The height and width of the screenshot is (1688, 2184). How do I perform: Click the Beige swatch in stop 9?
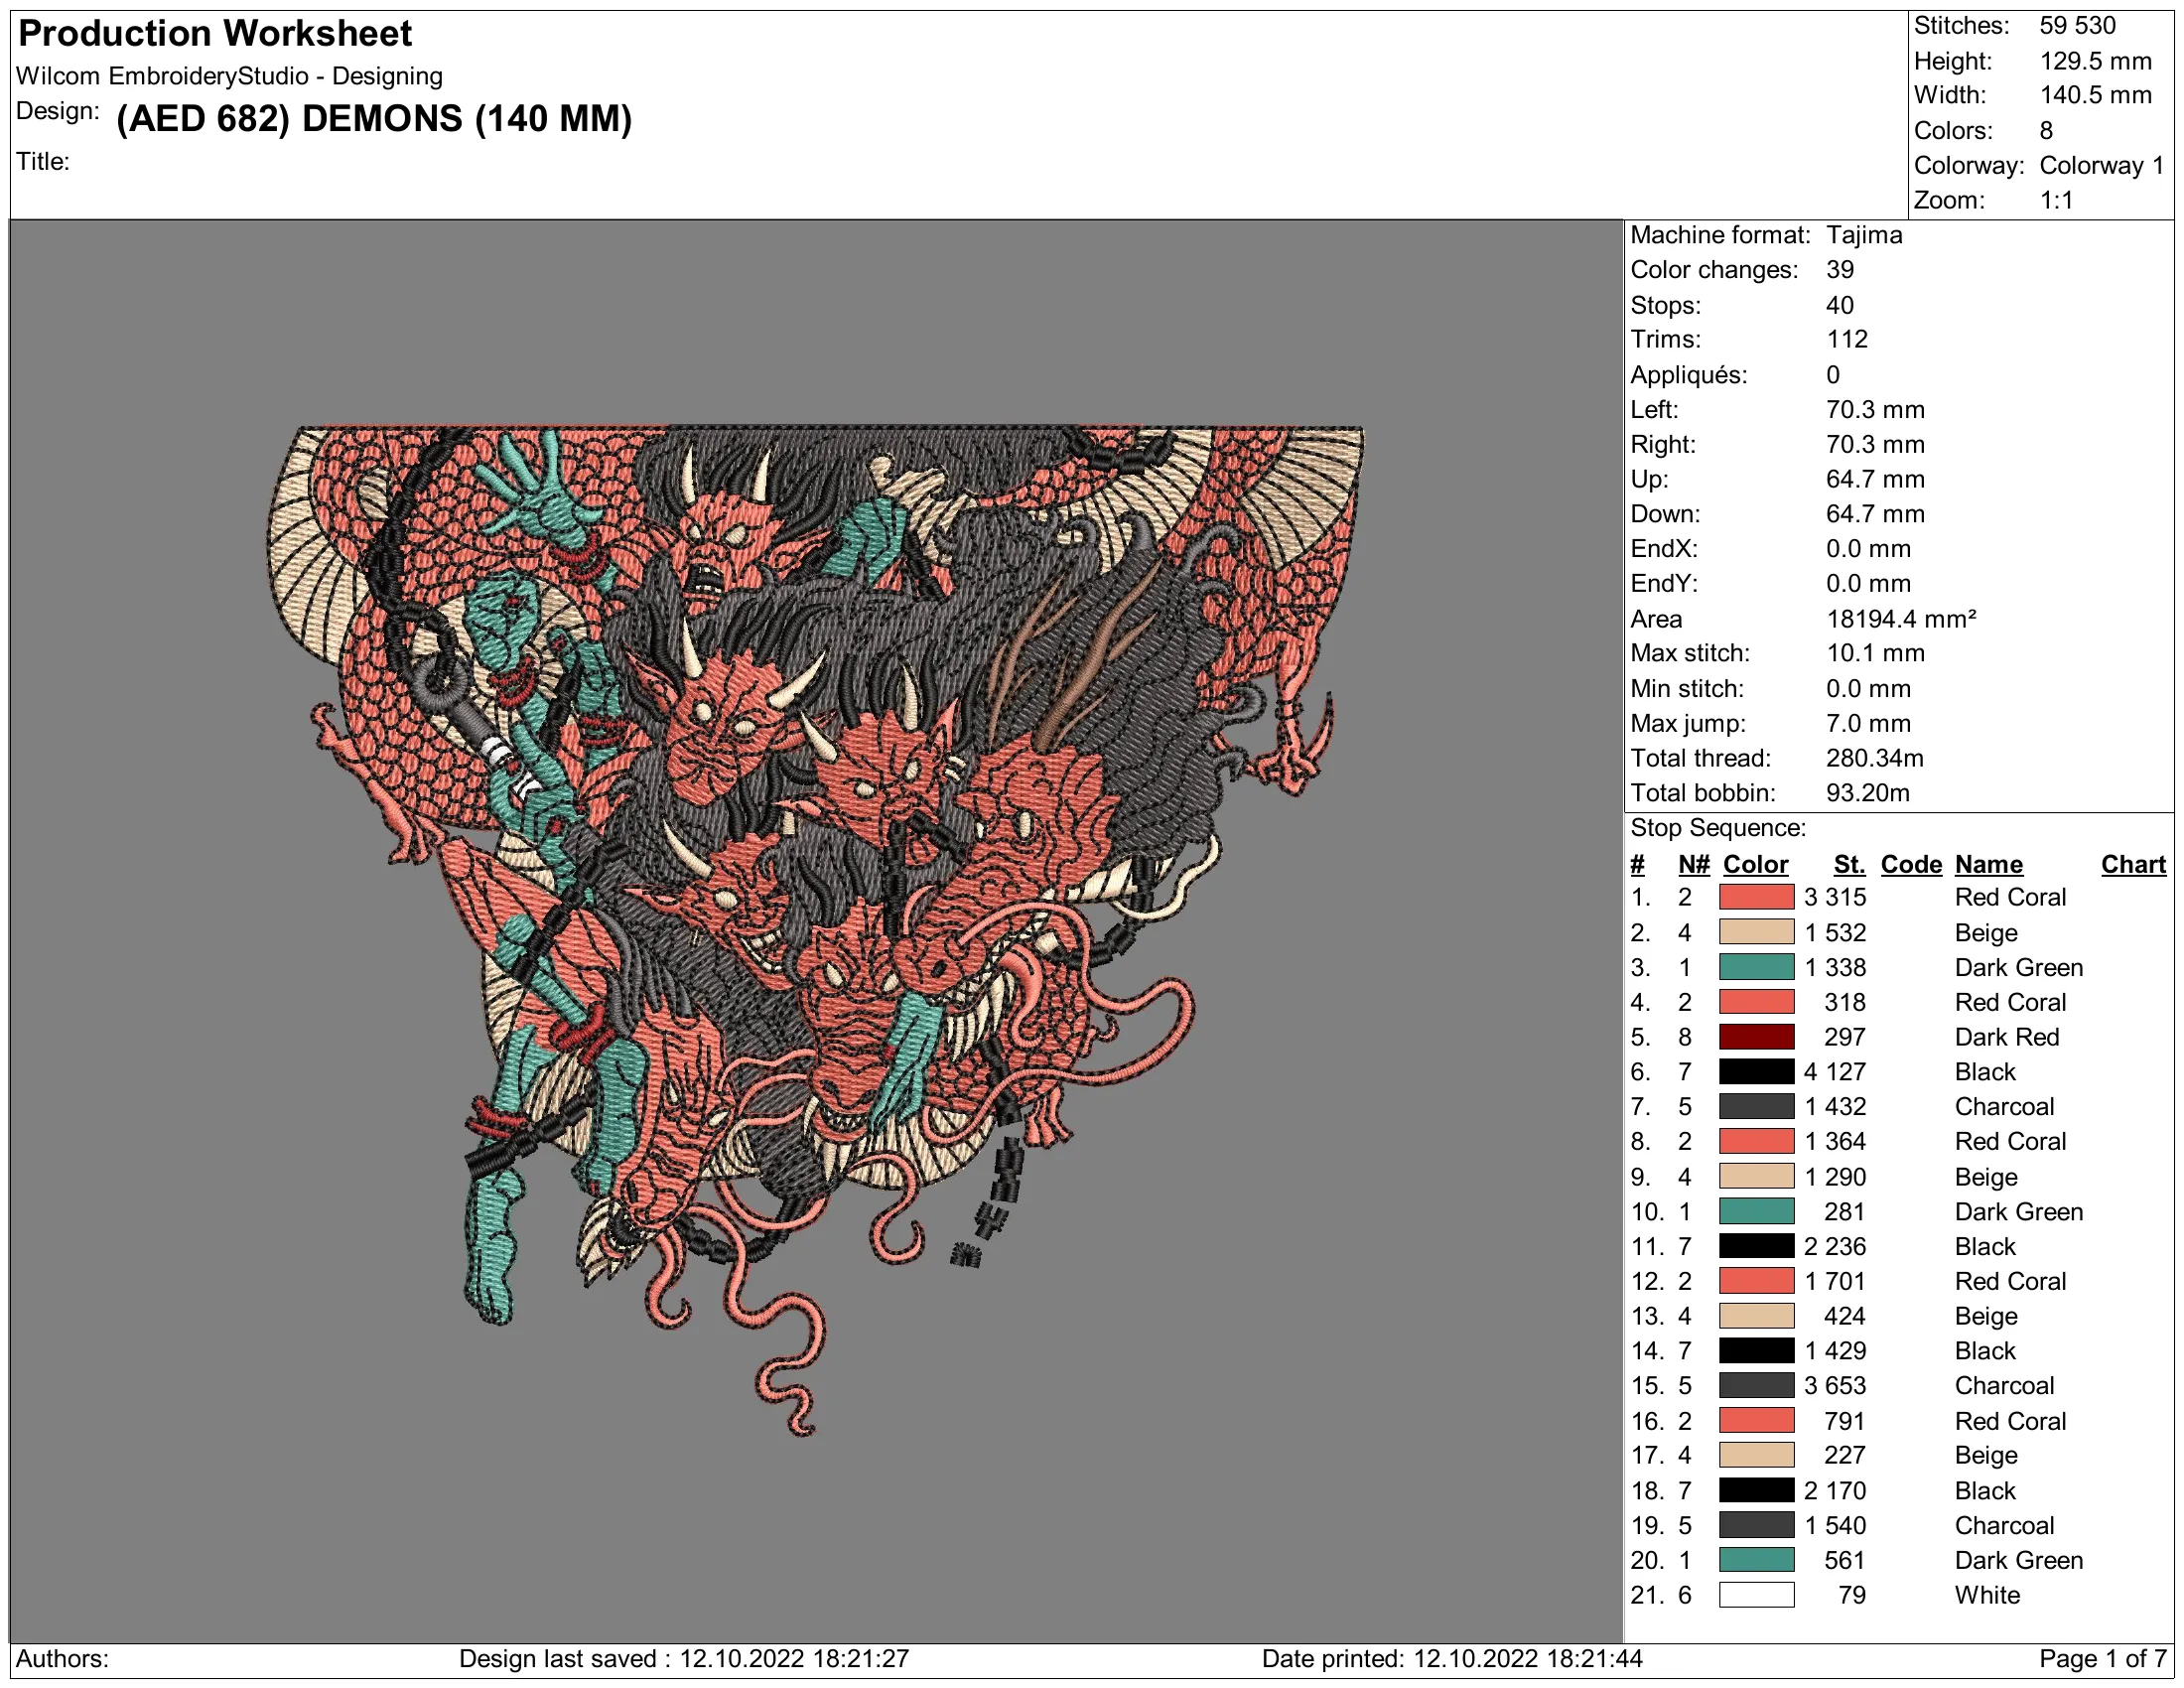1756,1176
